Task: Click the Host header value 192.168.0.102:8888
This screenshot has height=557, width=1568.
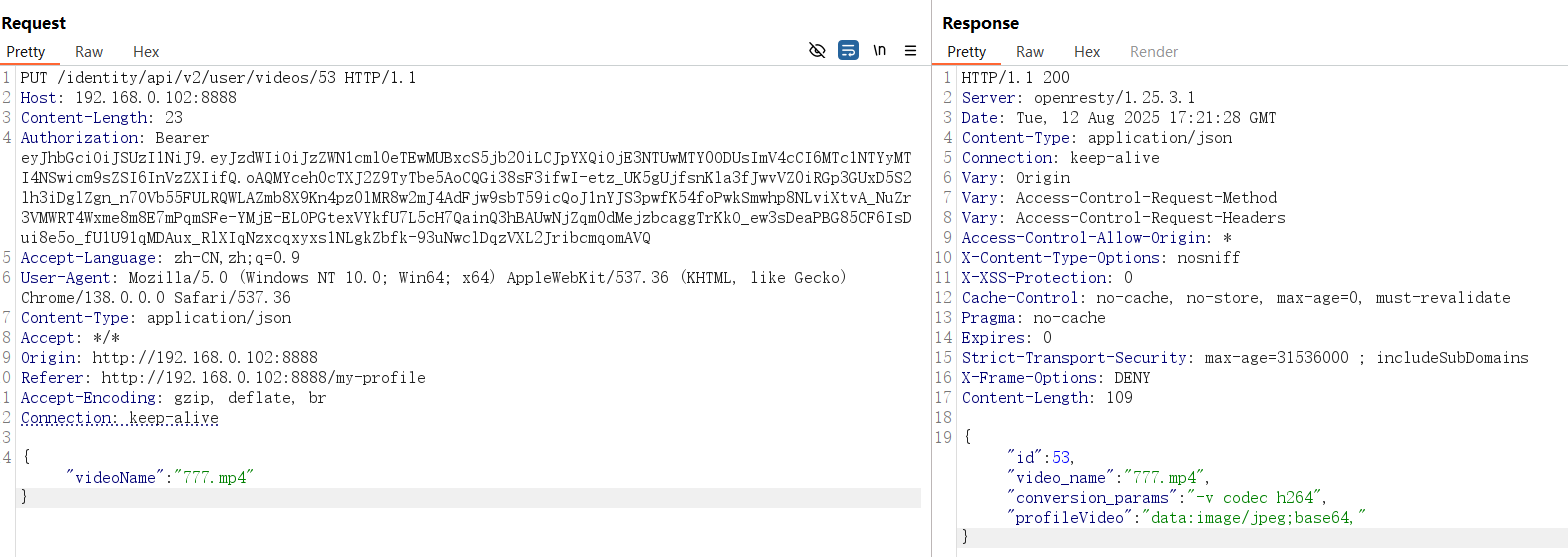Action: (x=156, y=98)
